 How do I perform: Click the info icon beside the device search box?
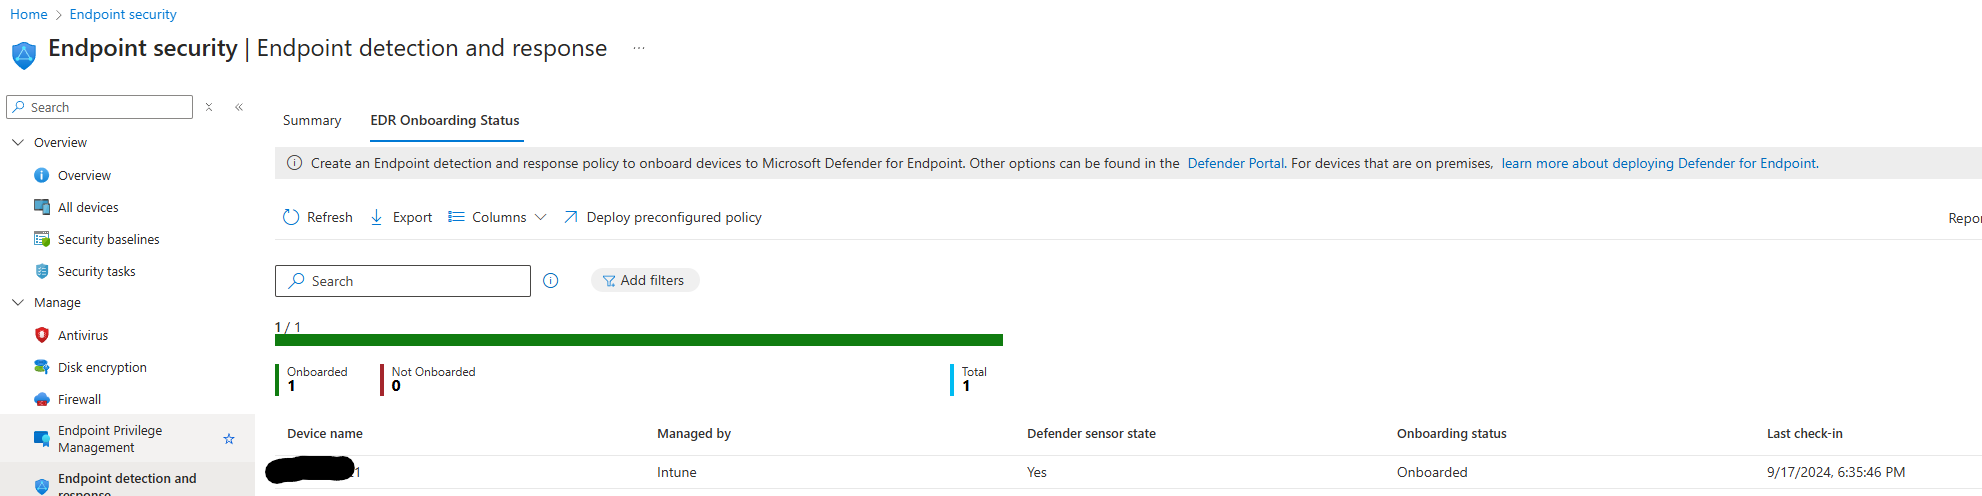pyautogui.click(x=551, y=281)
